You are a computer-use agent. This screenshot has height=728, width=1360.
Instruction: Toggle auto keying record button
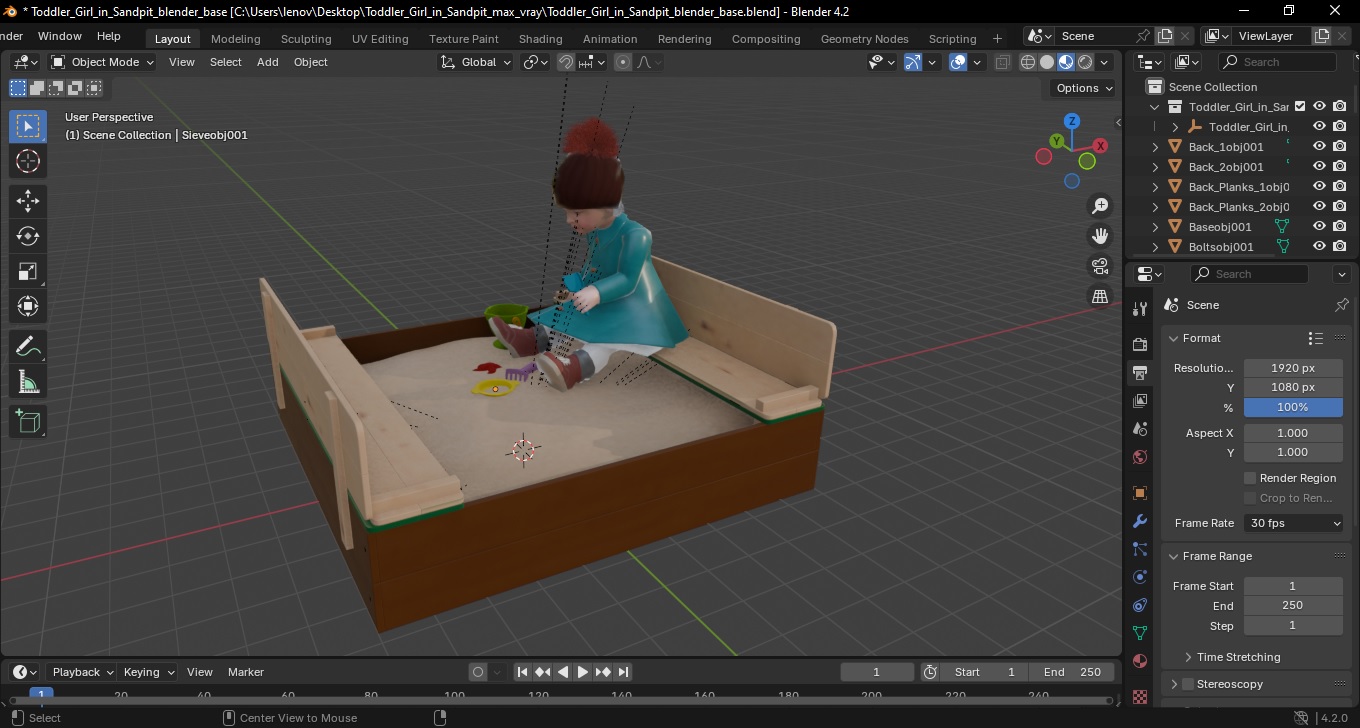[x=478, y=672]
